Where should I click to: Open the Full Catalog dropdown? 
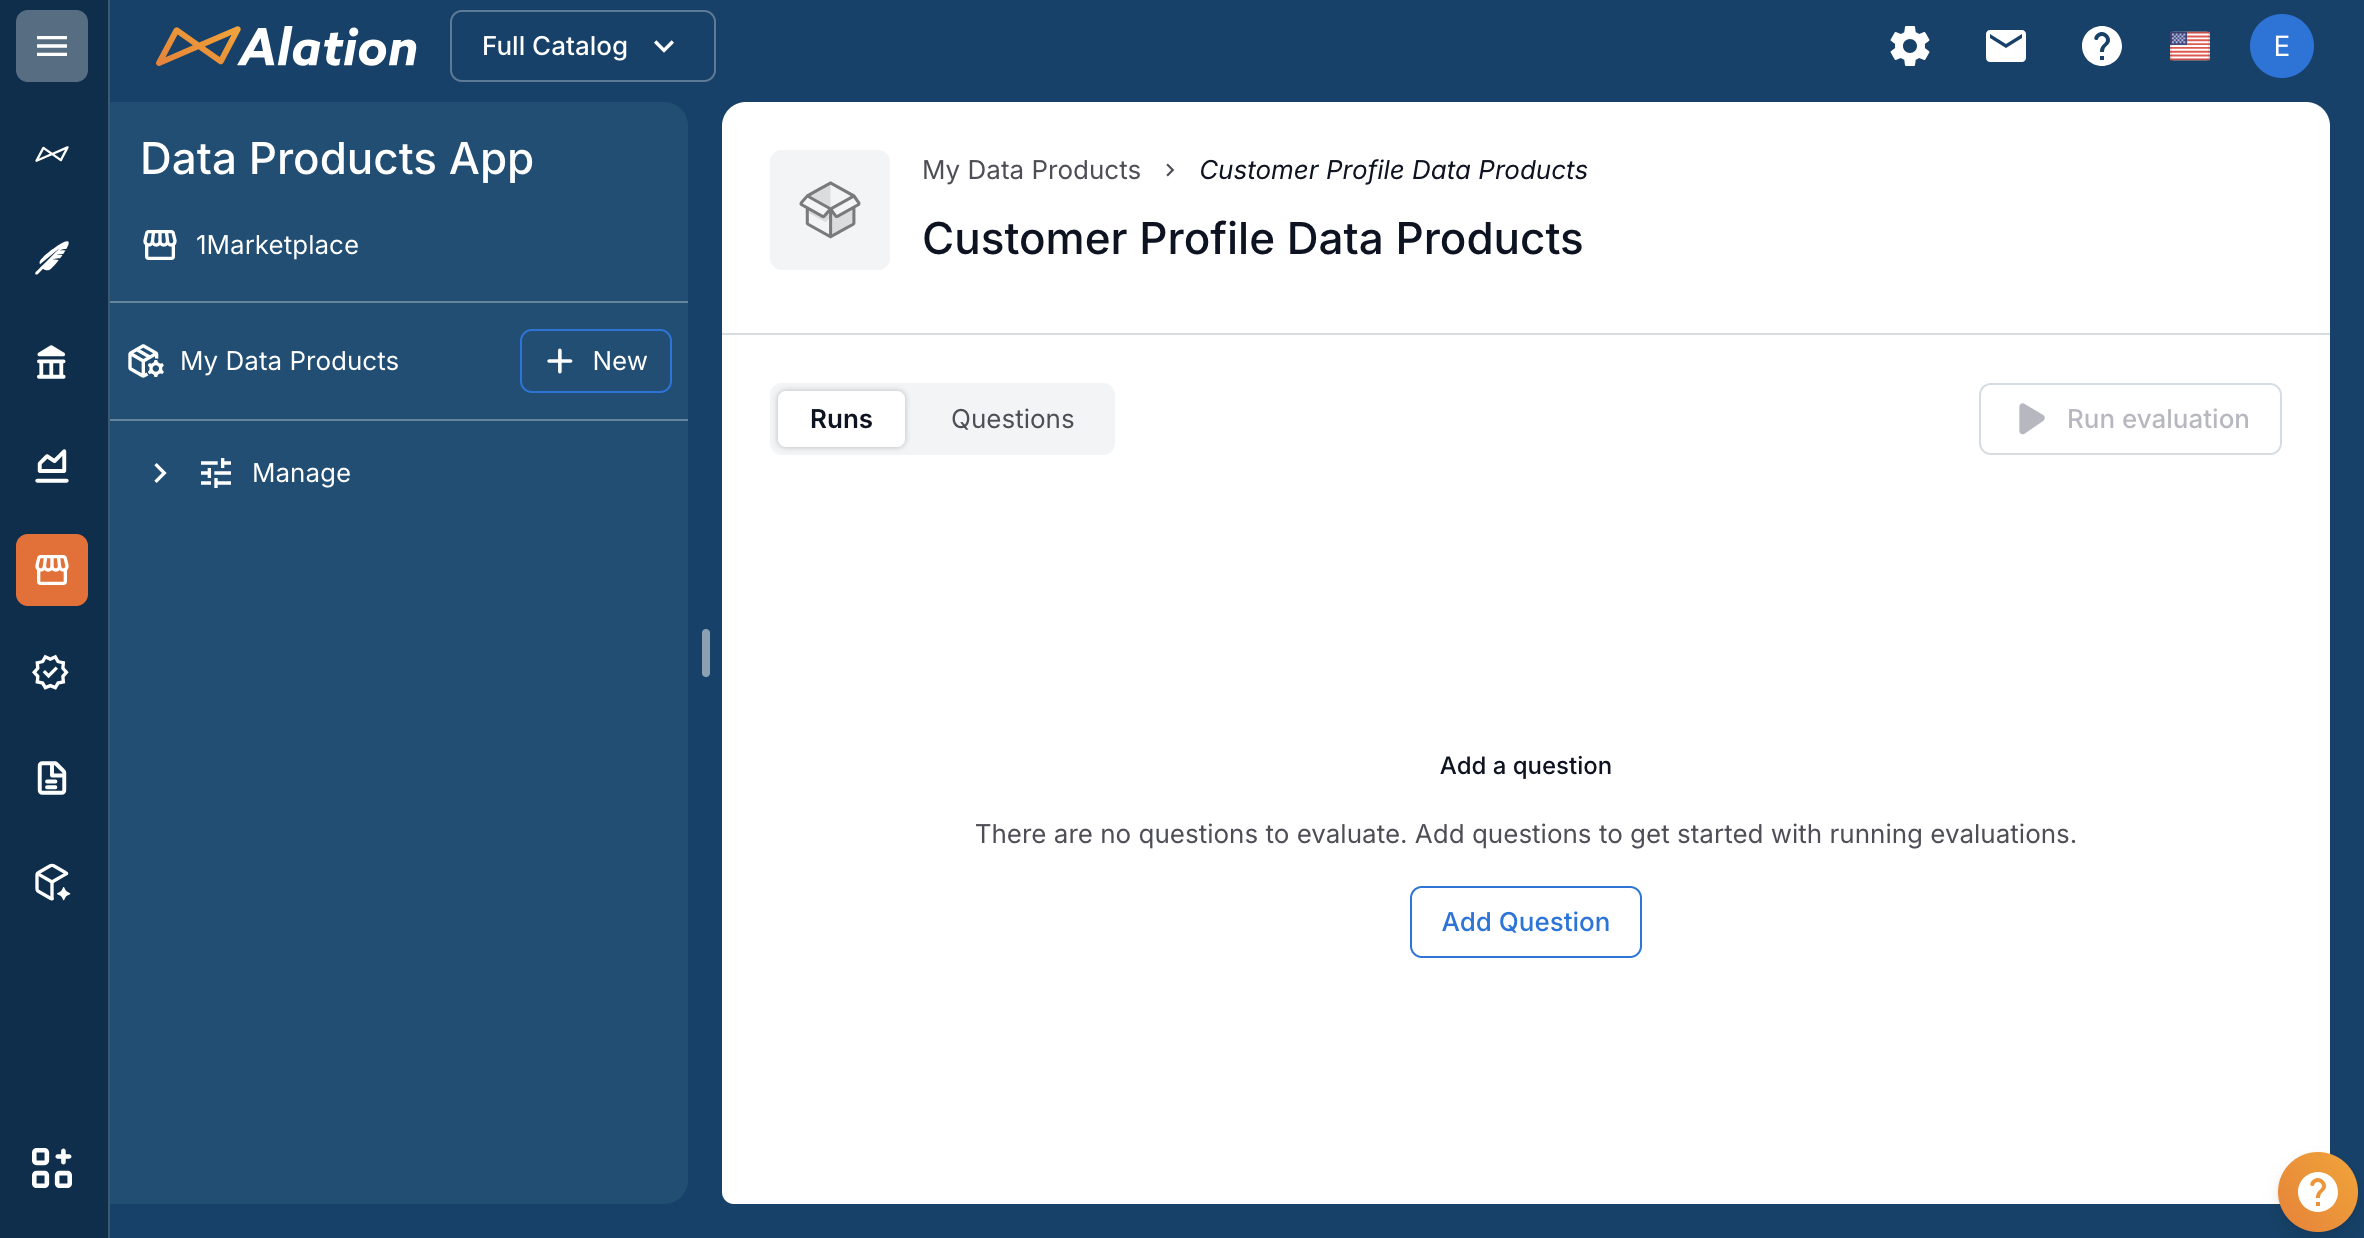click(582, 46)
